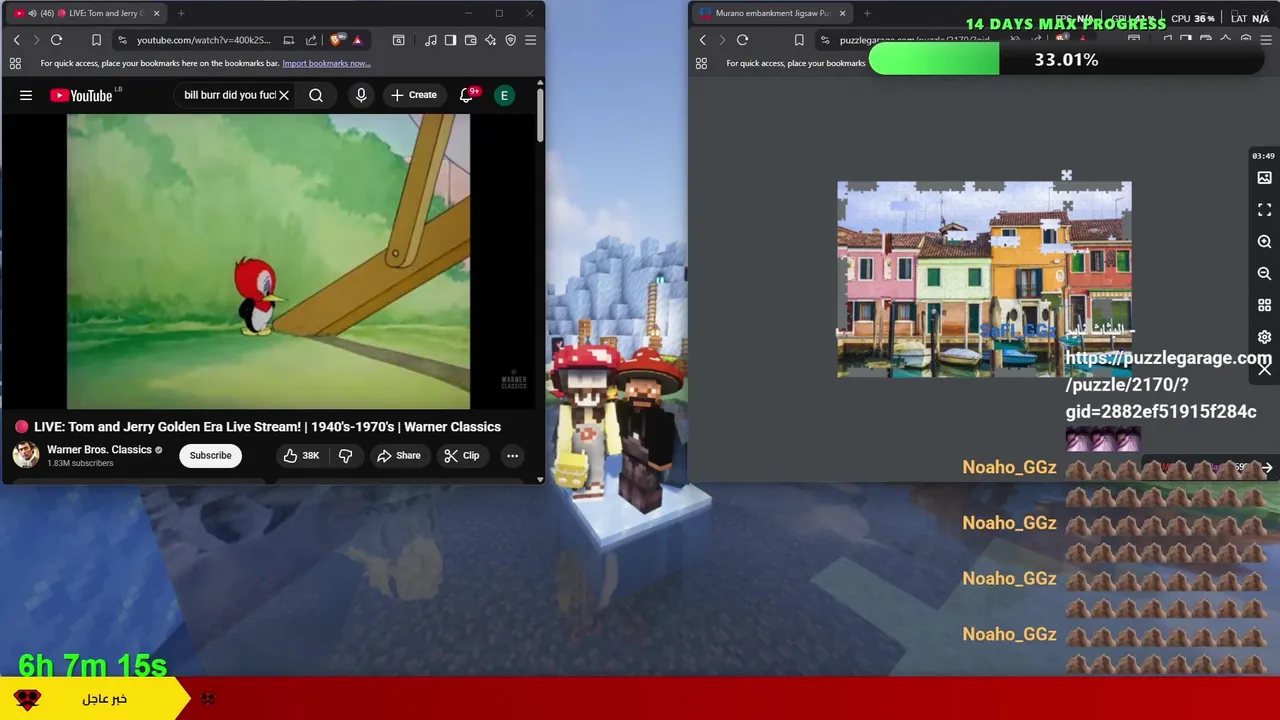
Task: Open Brave Wallet in the YouTube window
Action: coord(470,40)
